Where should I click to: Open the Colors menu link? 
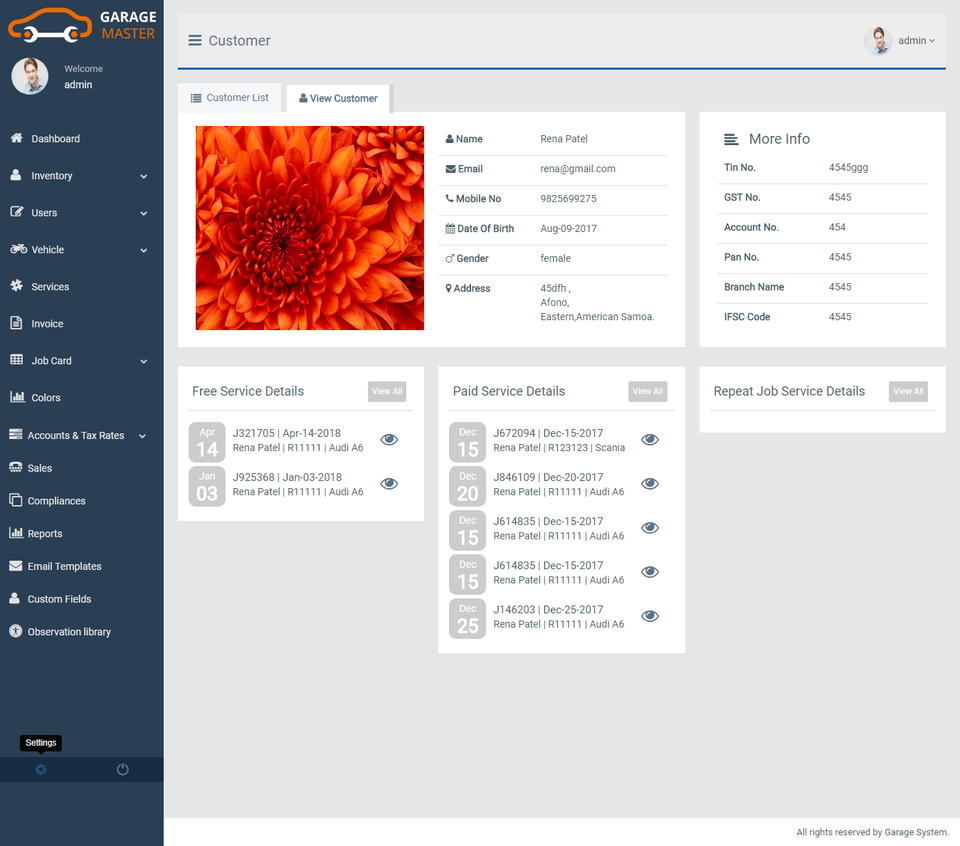46,398
